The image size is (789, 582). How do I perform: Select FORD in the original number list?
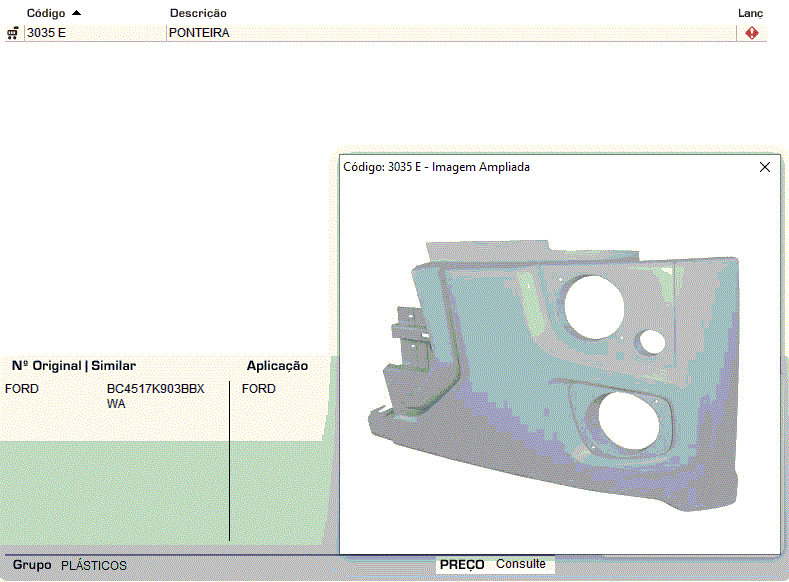pos(22,389)
